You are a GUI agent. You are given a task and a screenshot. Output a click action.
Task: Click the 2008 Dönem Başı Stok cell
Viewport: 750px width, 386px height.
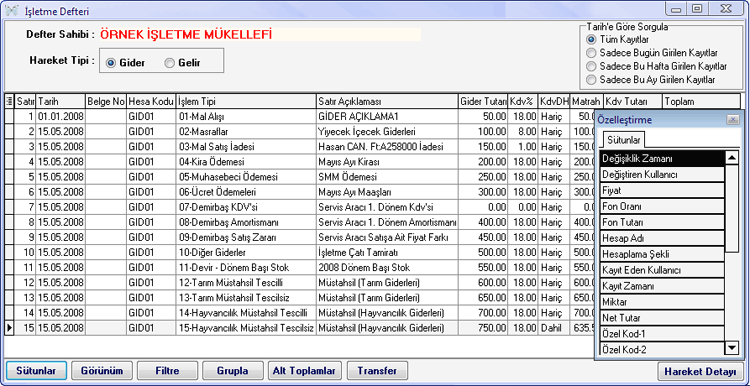point(387,267)
